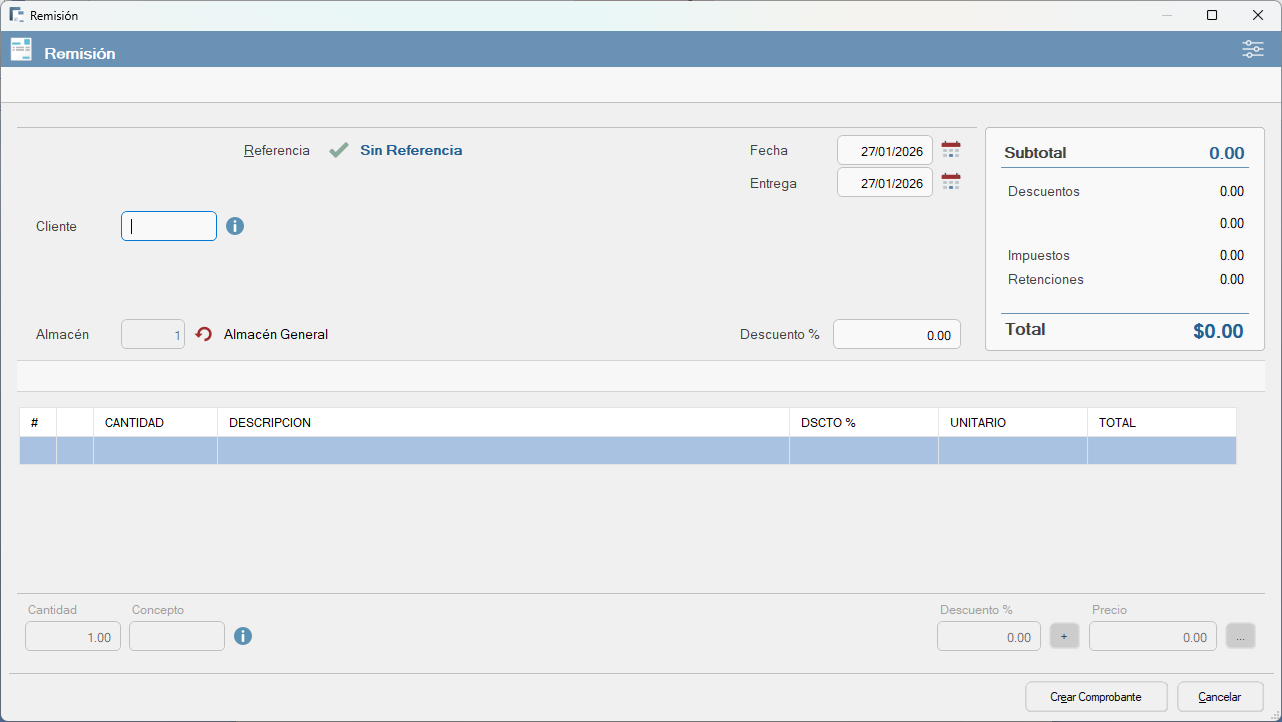Click the CANTIDAD column header
This screenshot has width=1282, height=722.
[x=155, y=422]
